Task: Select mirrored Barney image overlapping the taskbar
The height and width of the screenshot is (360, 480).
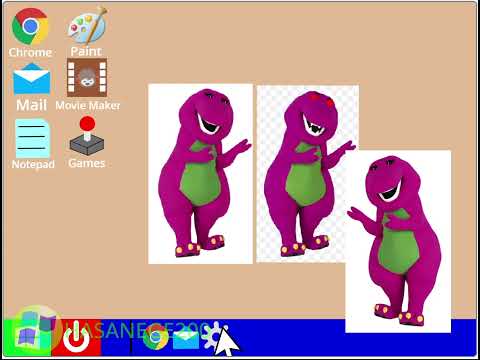Action: pyautogui.click(x=398, y=241)
